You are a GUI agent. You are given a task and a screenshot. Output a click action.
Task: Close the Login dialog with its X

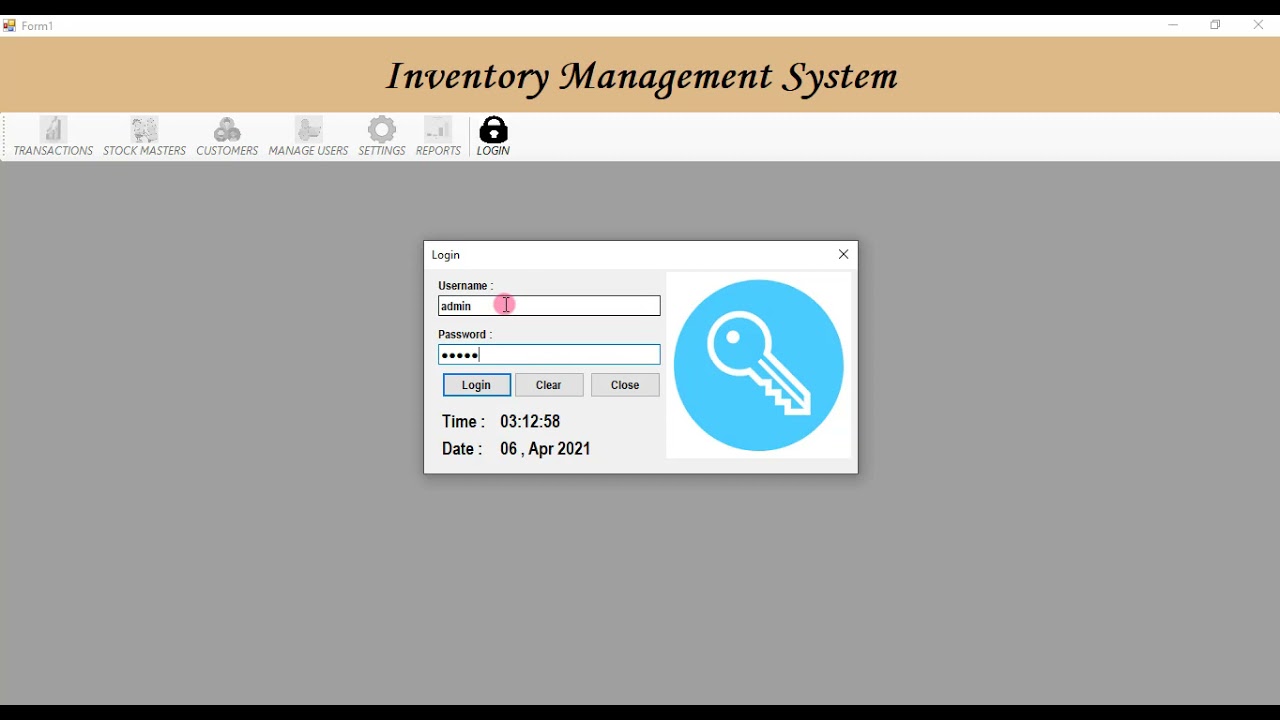point(844,255)
